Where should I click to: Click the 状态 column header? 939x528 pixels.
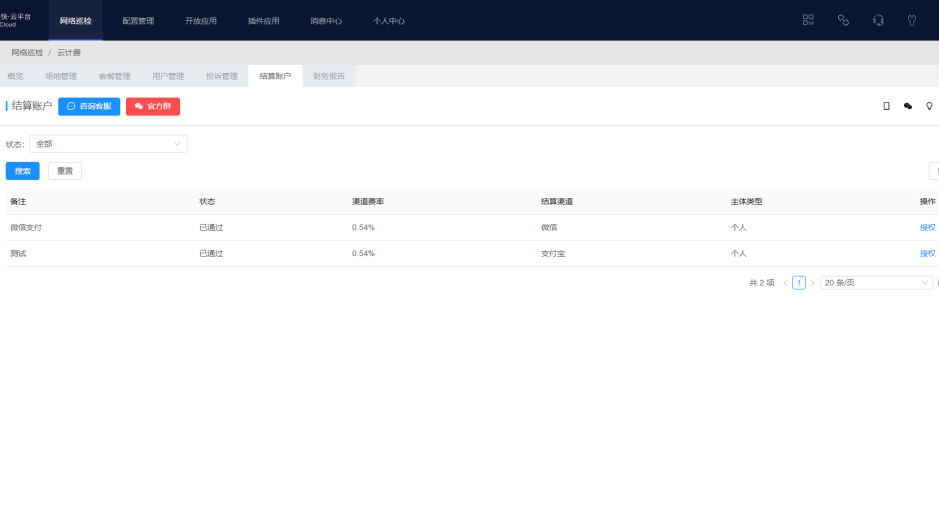(x=207, y=202)
